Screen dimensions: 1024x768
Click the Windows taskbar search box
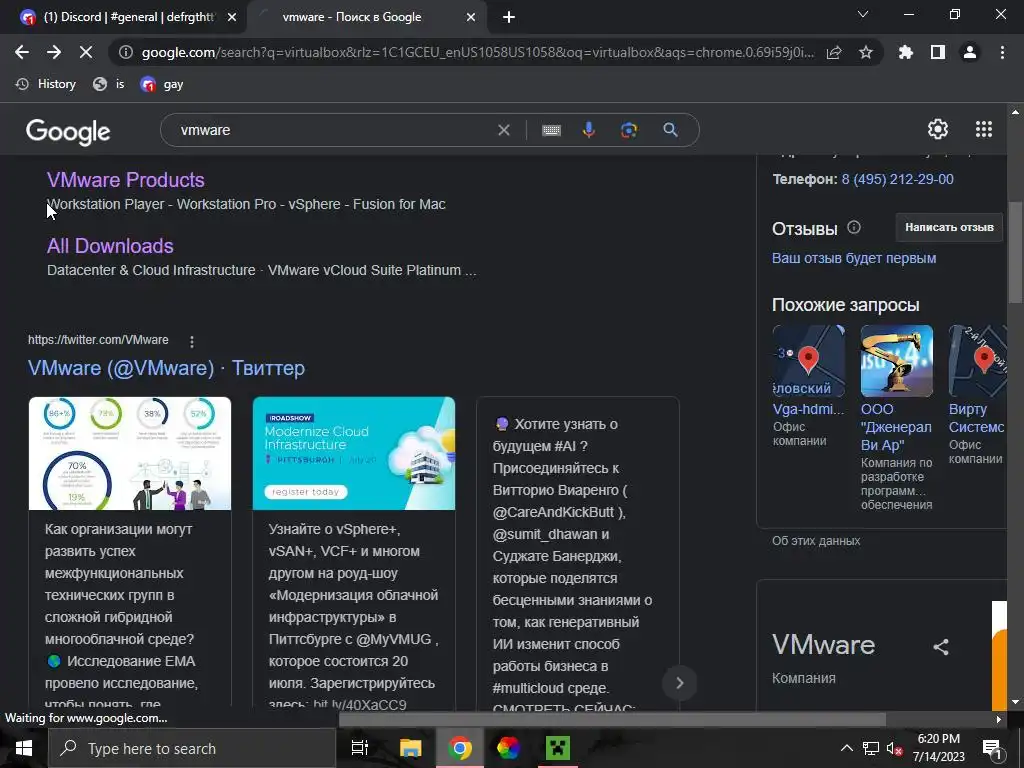point(192,748)
